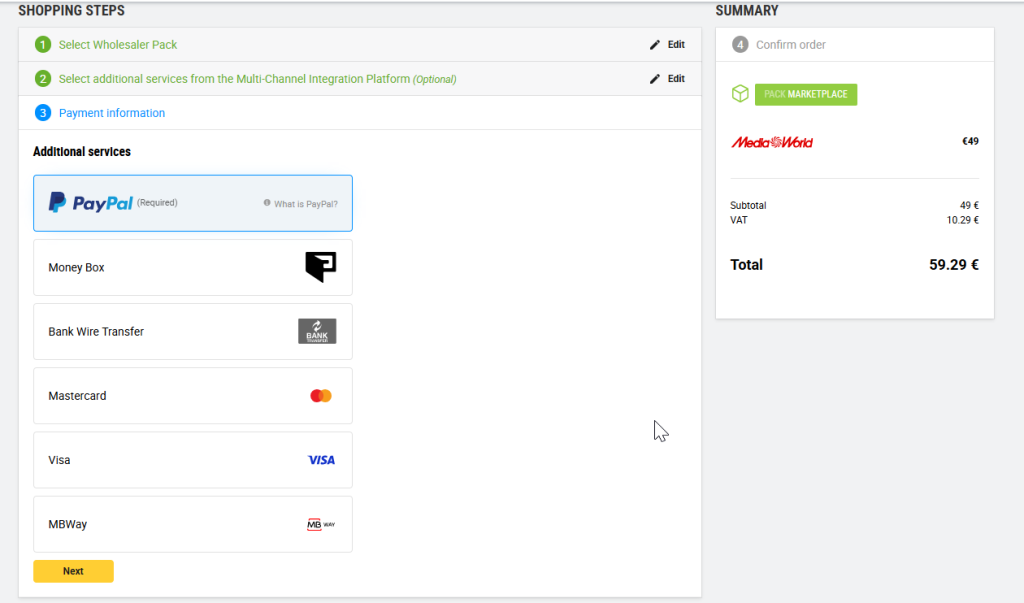Screen dimensions: 1024x603
Task: Click the Bank Wire Transfer icon
Action: 317,331
